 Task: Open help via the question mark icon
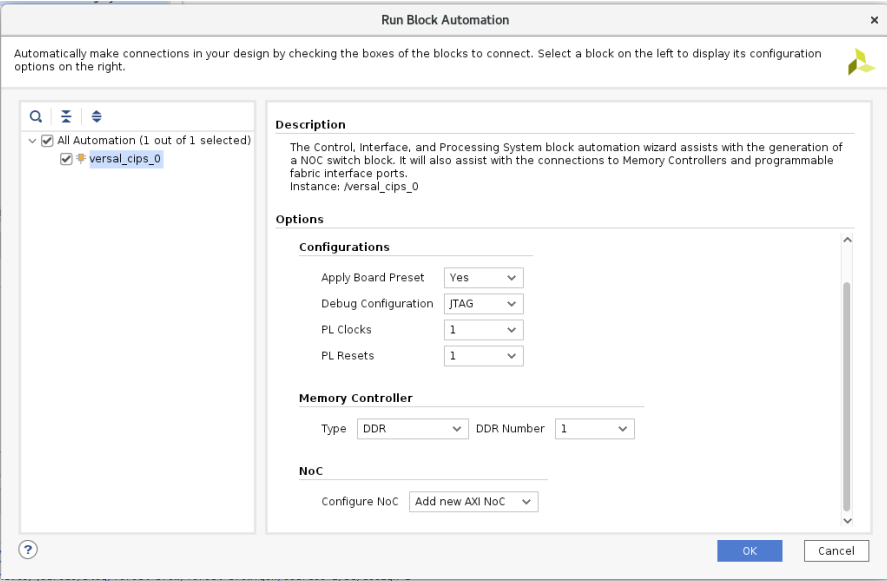pos(28,549)
